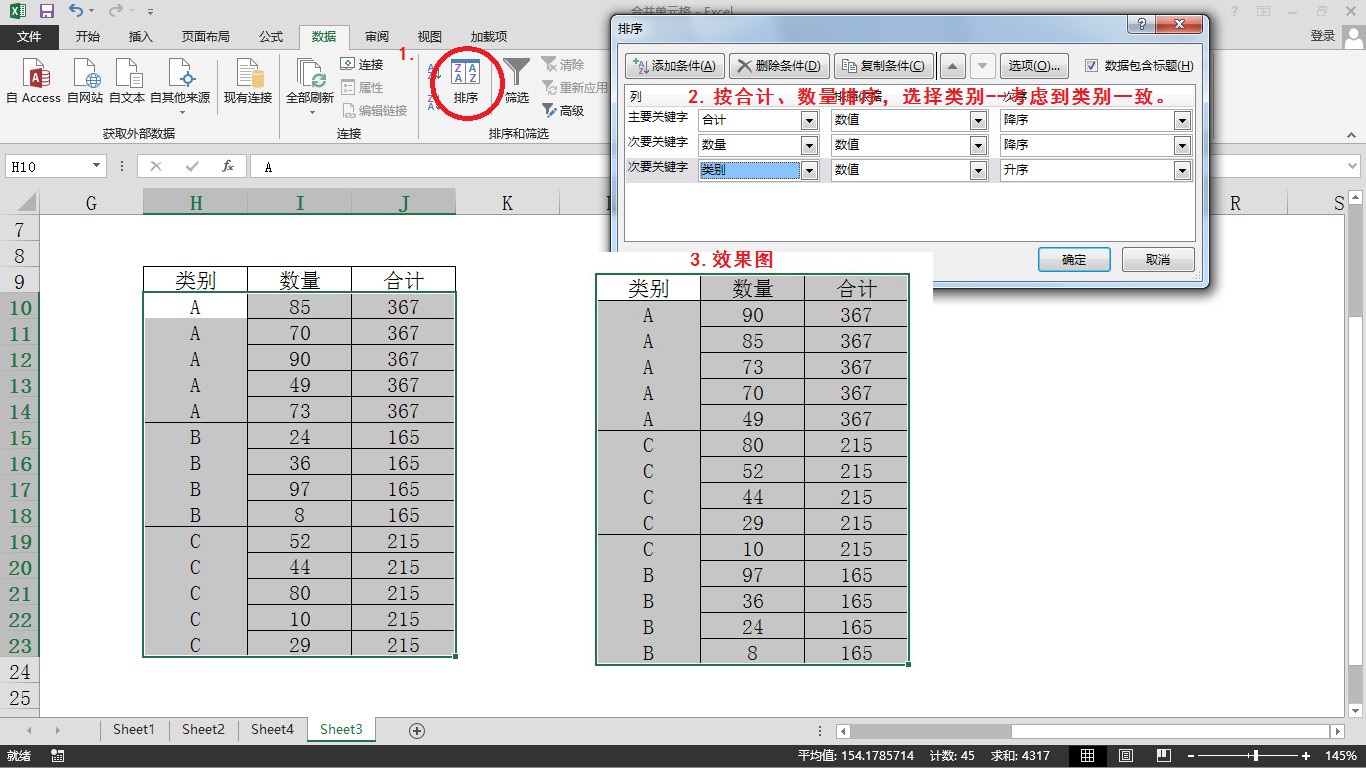Import data From Access (自 Access)

34,82
